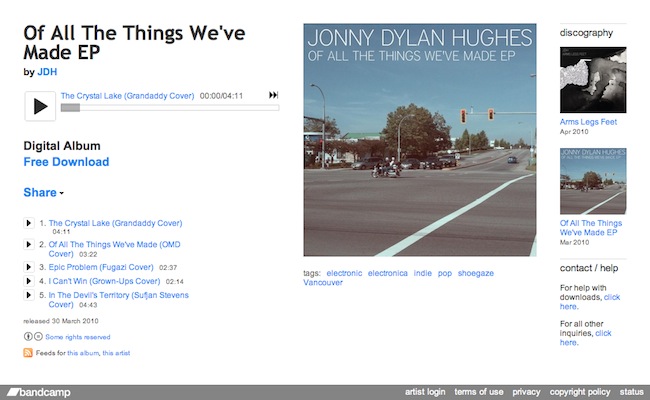Open terms of use in the footer
The height and width of the screenshot is (400, 650).
(x=479, y=392)
